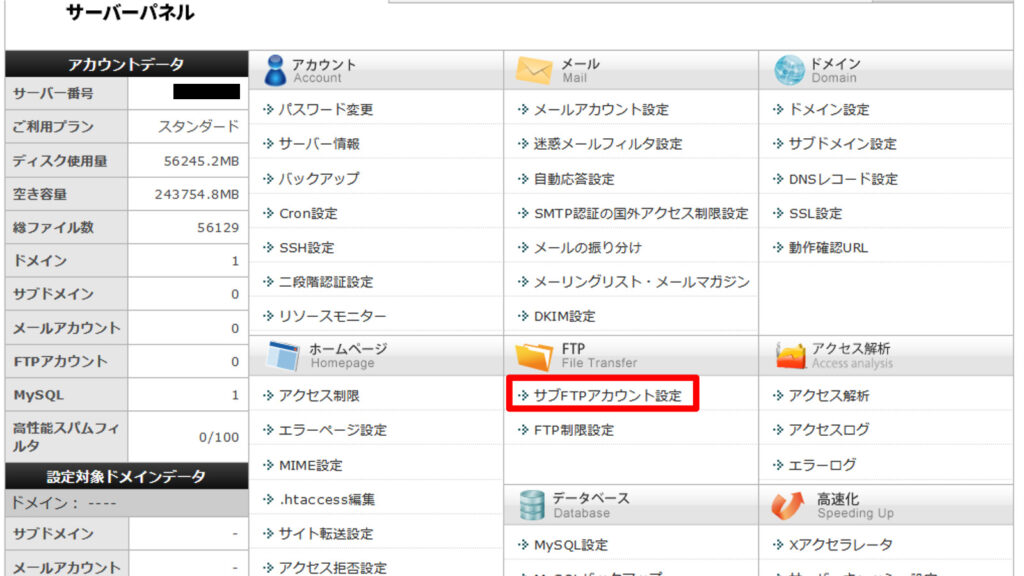Open パスワード変更 under Account
The width and height of the screenshot is (1024, 576).
pyautogui.click(x=326, y=109)
